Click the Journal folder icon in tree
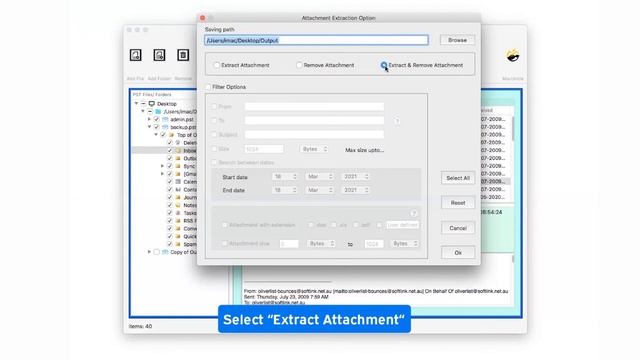 point(178,197)
